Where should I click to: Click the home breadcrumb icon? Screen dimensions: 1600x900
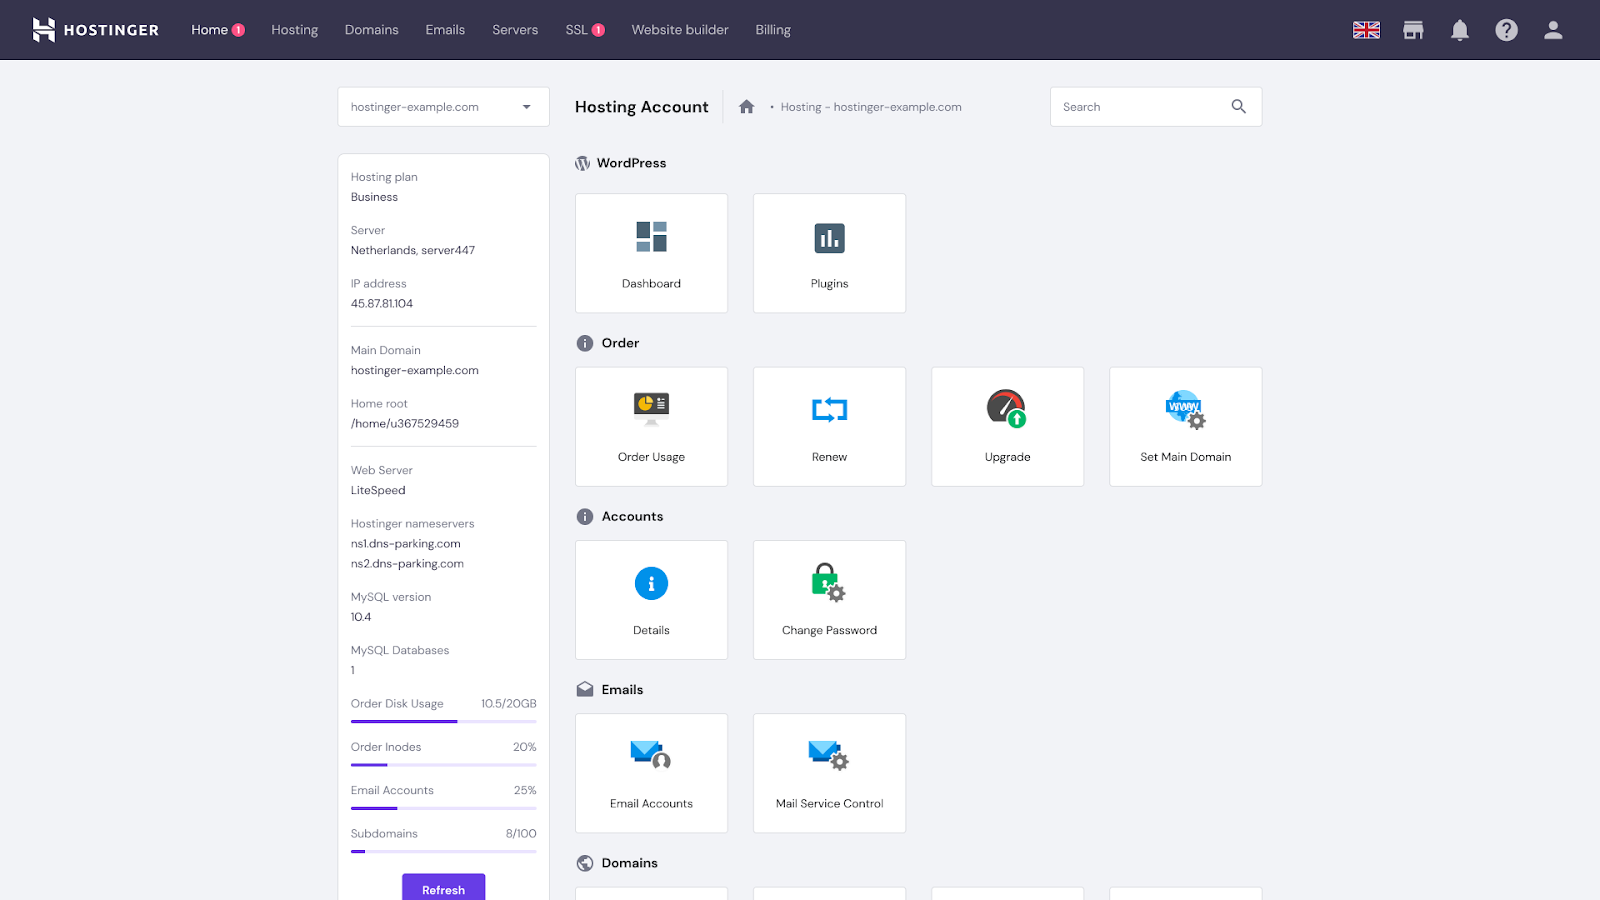746,106
